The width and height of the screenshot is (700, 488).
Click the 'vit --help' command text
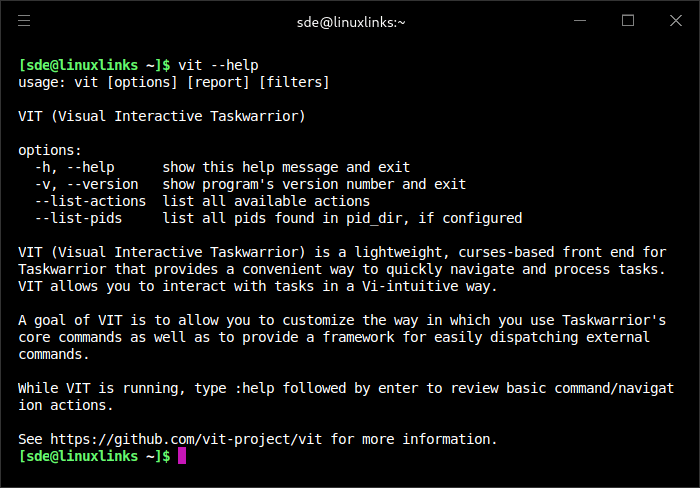[x=218, y=65]
